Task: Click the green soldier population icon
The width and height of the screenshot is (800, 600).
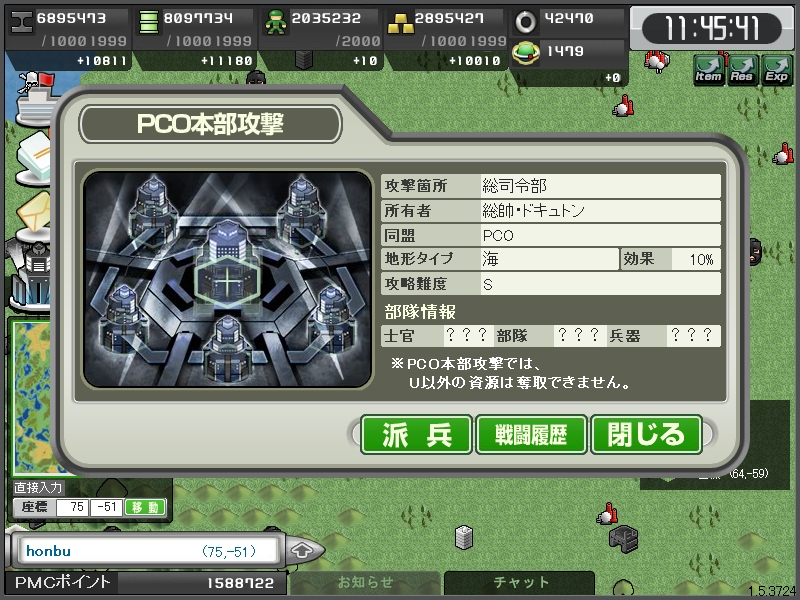Action: (276, 23)
